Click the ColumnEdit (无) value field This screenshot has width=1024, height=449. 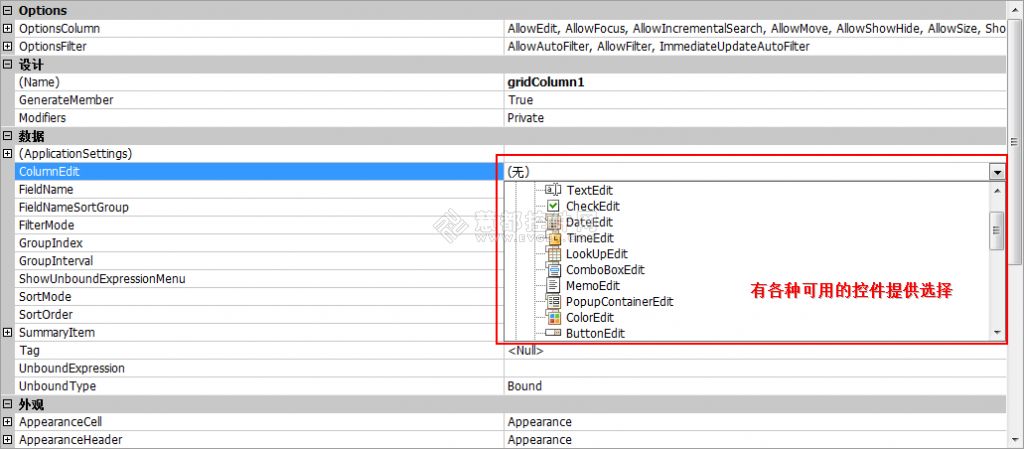click(x=746, y=172)
